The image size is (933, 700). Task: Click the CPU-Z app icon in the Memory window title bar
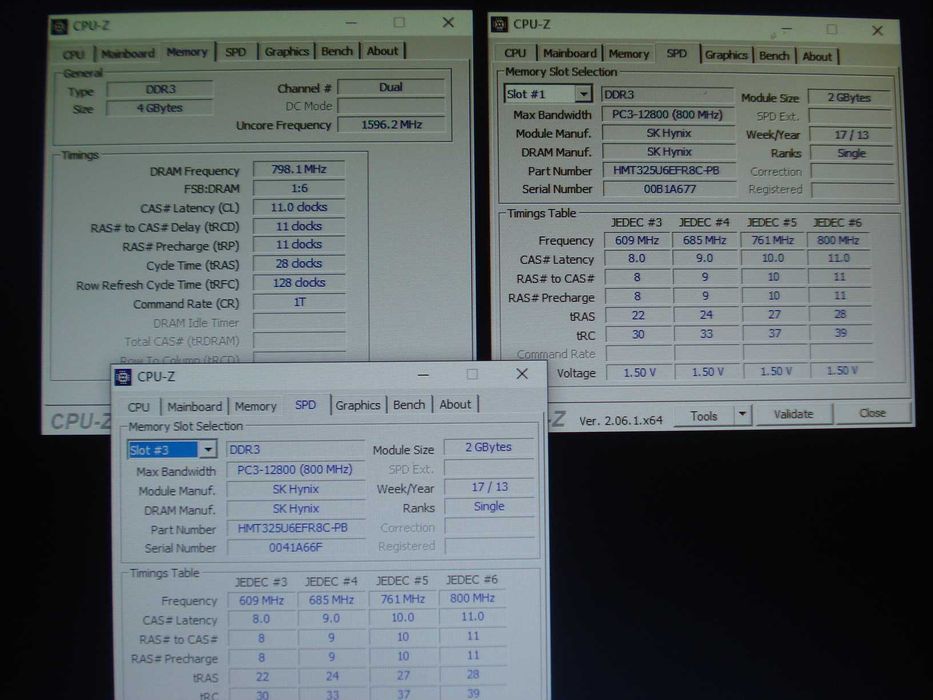60,27
